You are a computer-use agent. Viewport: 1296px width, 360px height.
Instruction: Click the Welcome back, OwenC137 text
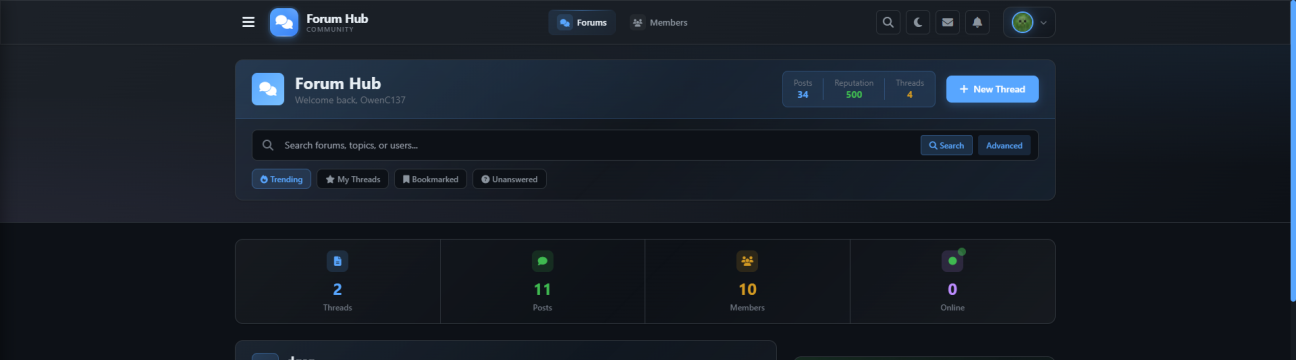(x=350, y=100)
